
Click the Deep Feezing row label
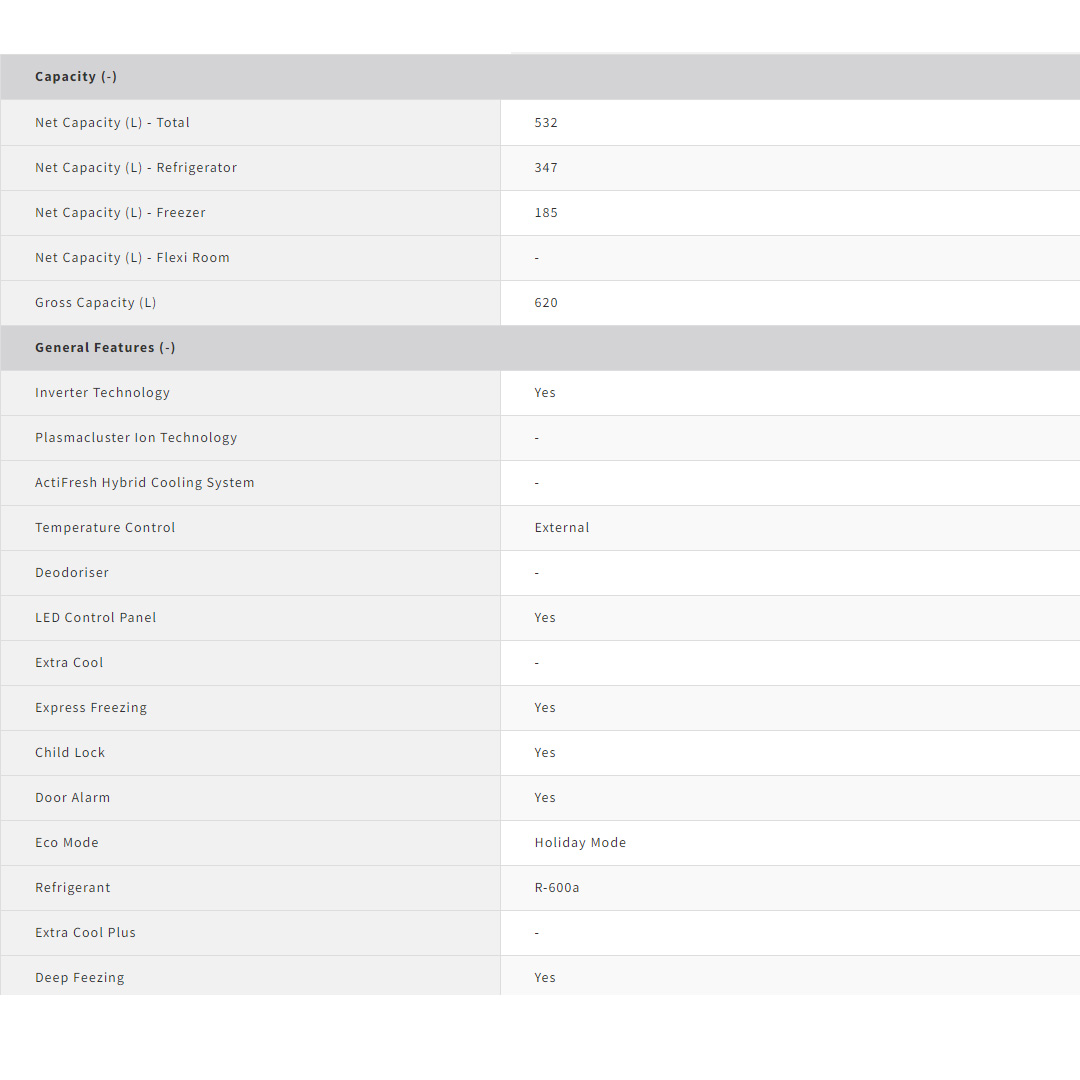(x=80, y=978)
